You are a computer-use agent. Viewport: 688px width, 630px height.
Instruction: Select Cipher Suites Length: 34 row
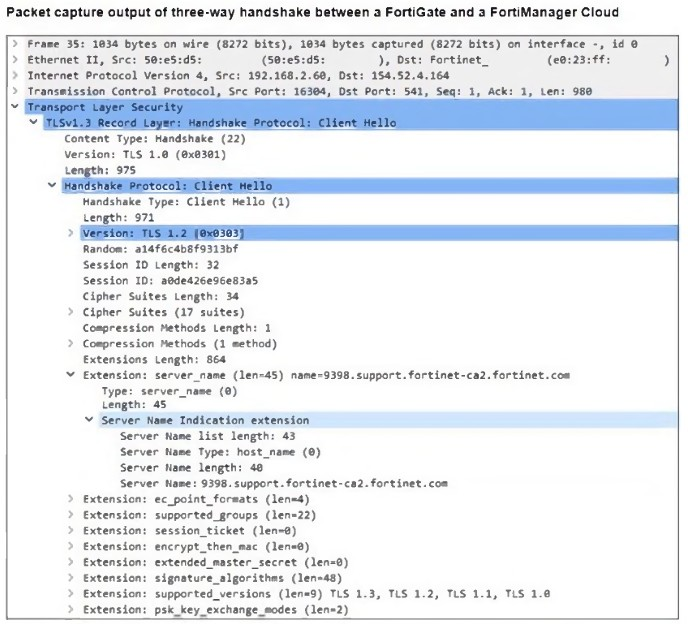[161, 297]
